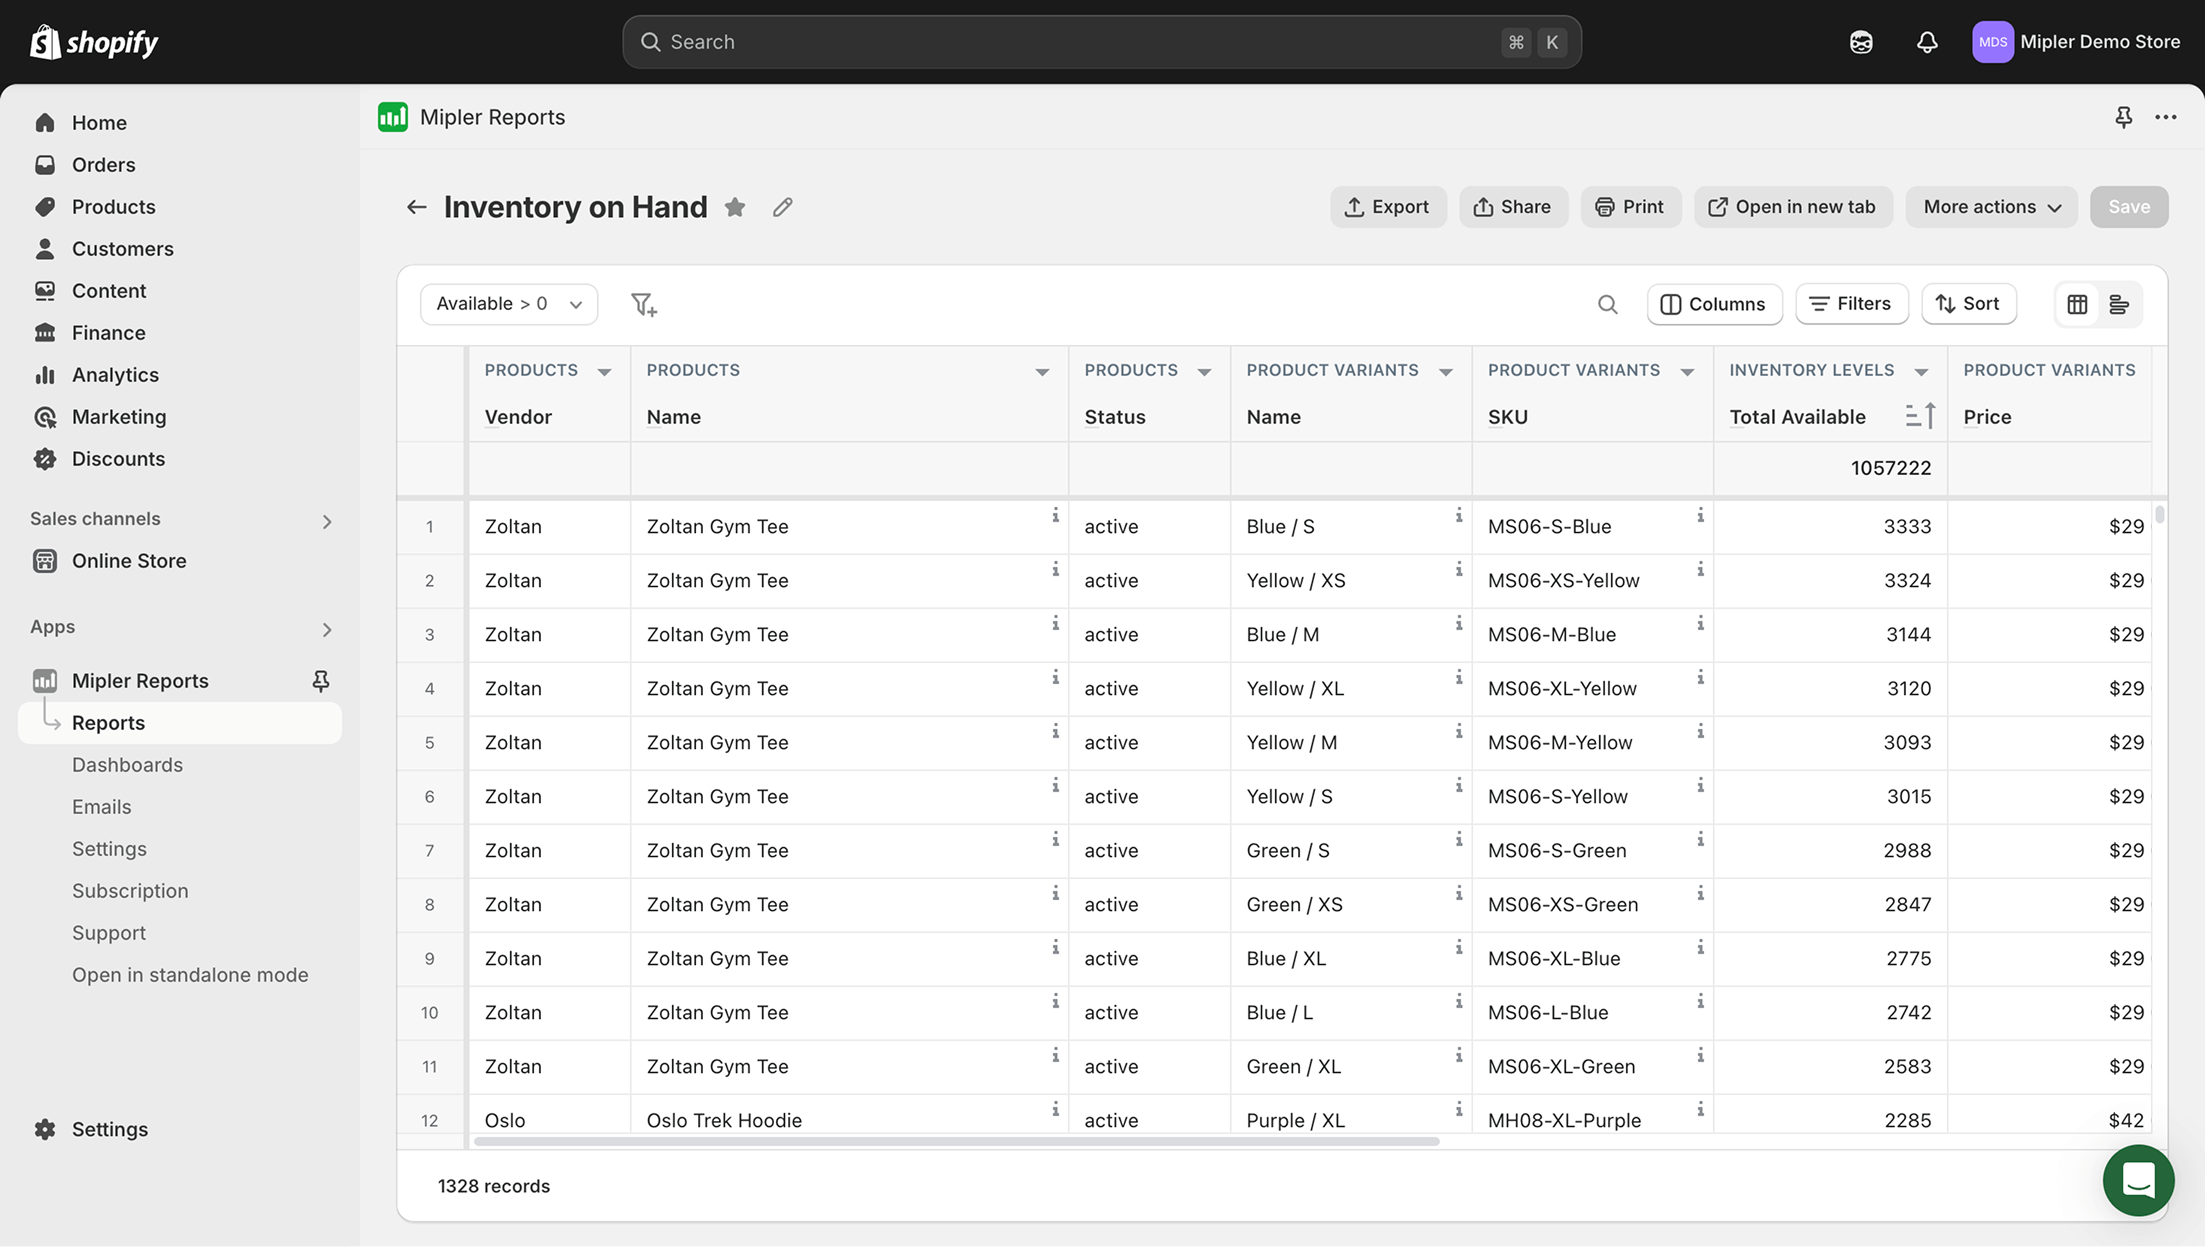The image size is (2205, 1247).
Task: Click the favorite star next to report title
Action: [735, 207]
